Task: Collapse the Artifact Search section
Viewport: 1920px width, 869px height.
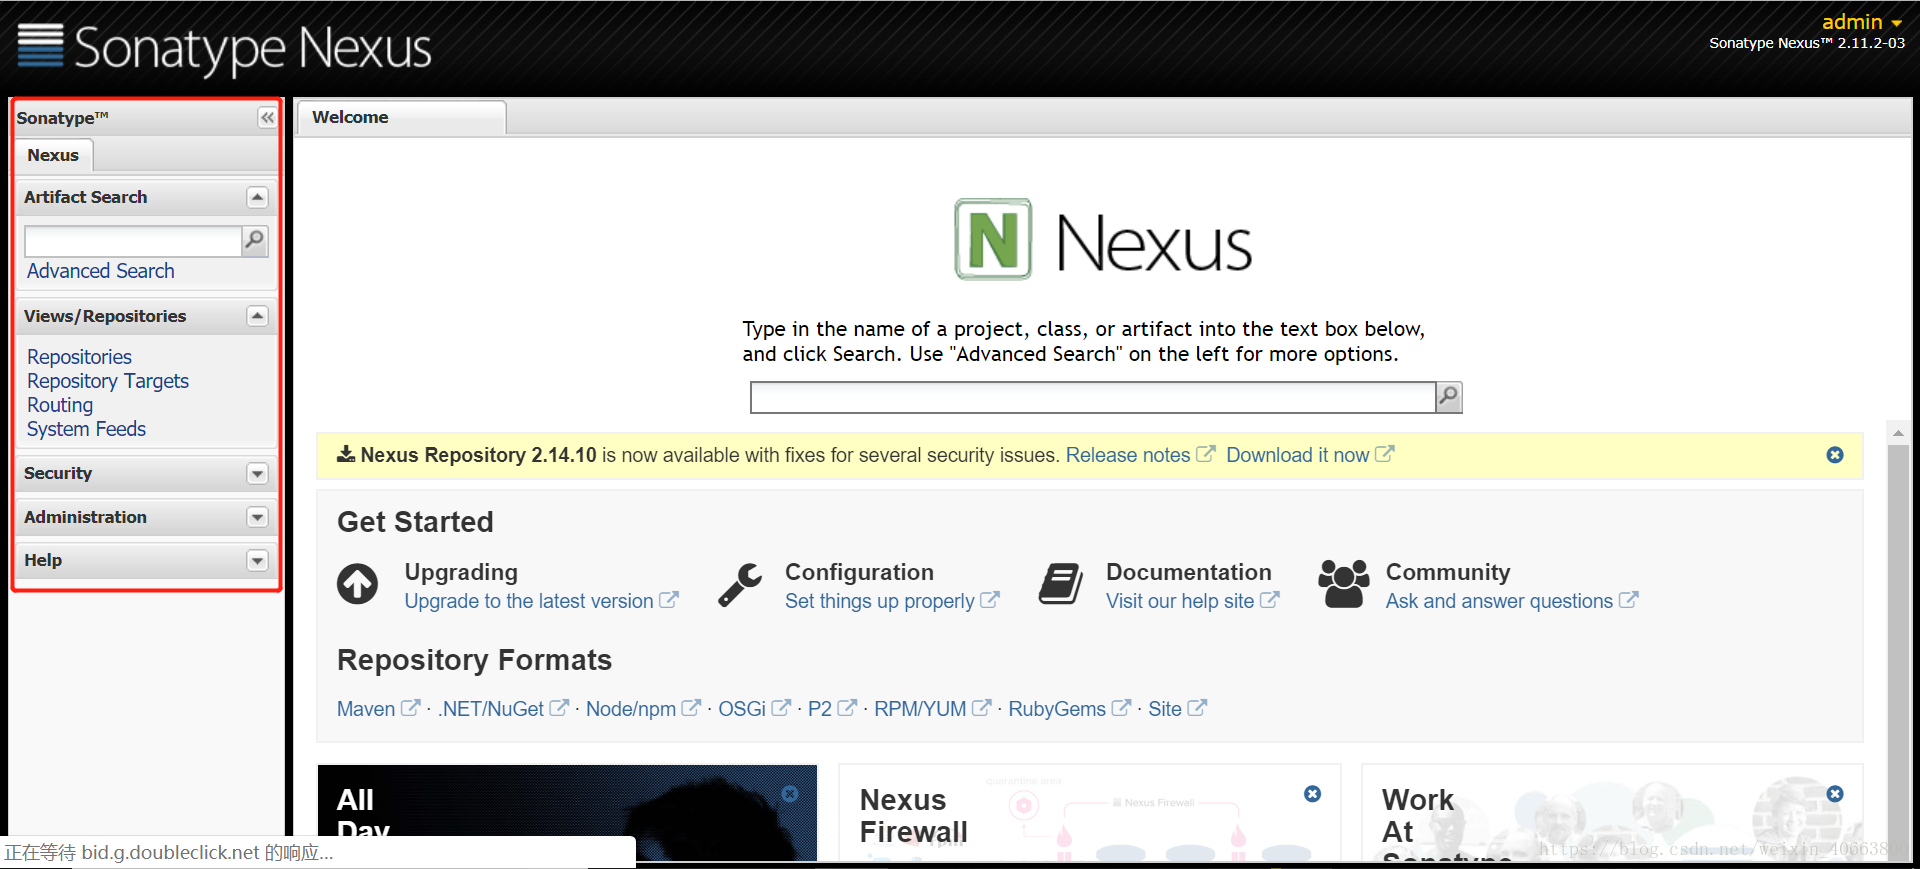Action: click(x=257, y=198)
